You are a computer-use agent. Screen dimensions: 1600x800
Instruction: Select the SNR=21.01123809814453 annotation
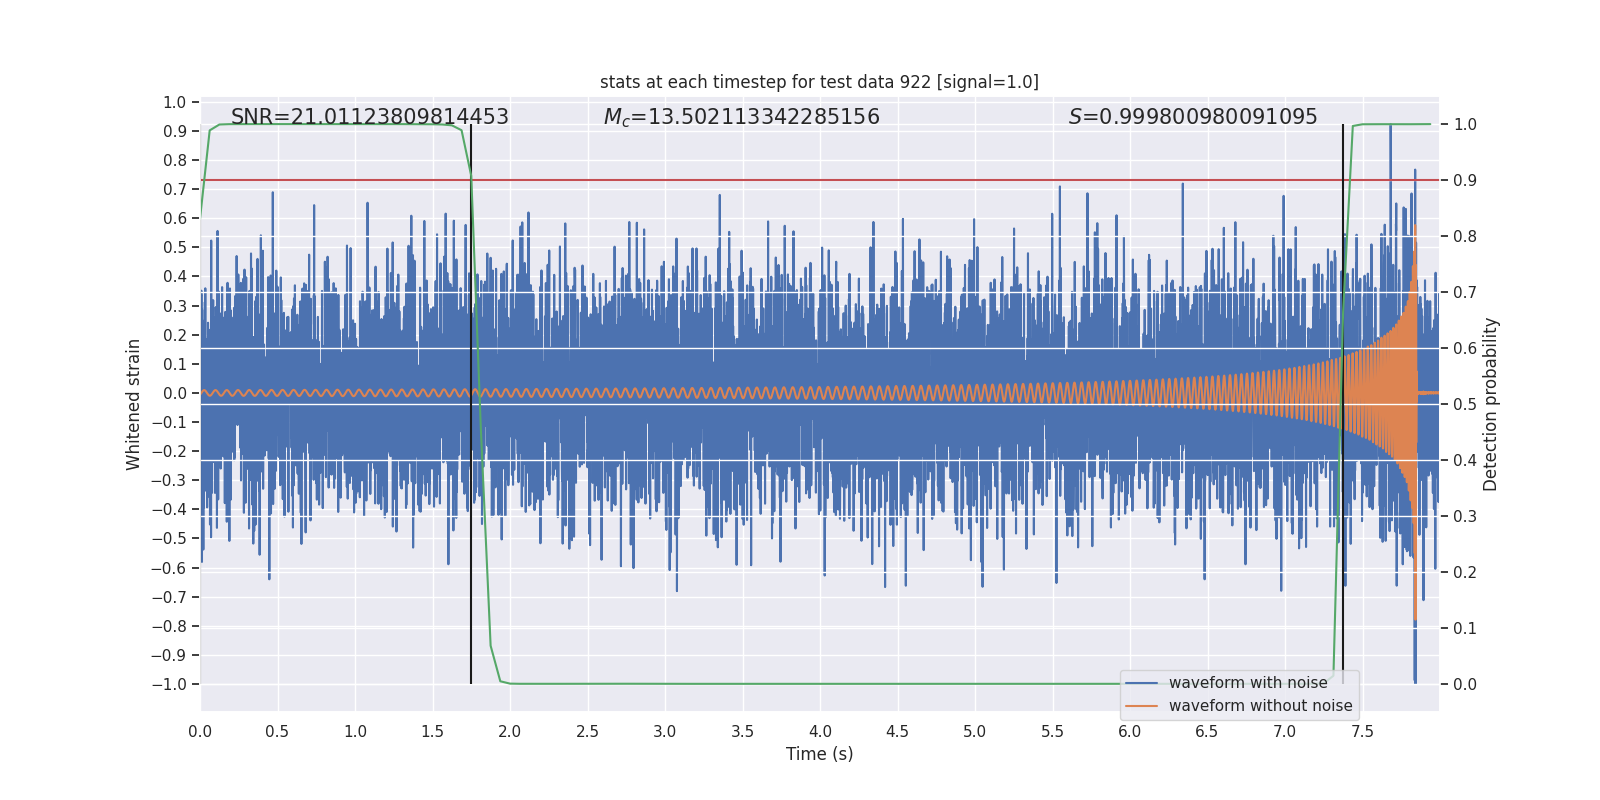[x=370, y=117]
